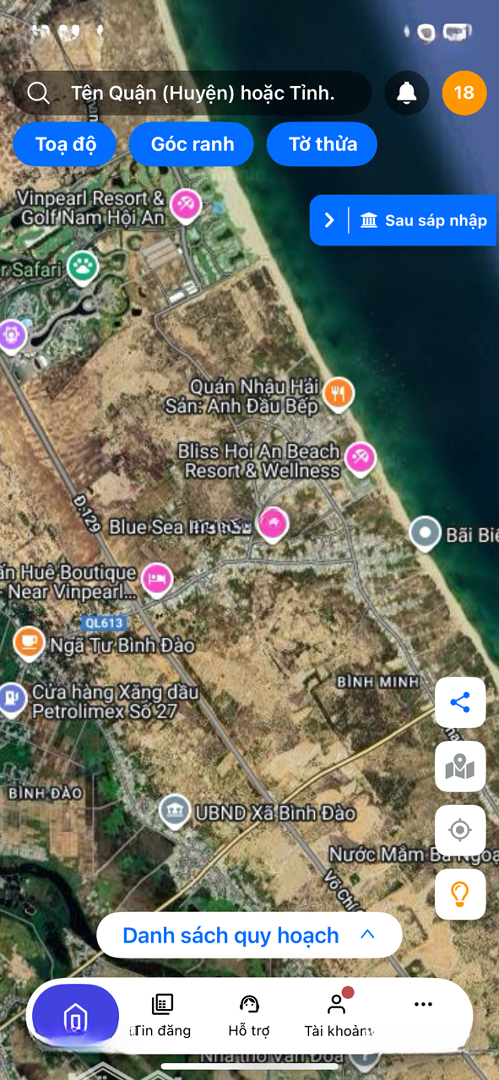Tap the notification bell icon
Viewport: 499px width, 1080px height.
point(407,92)
